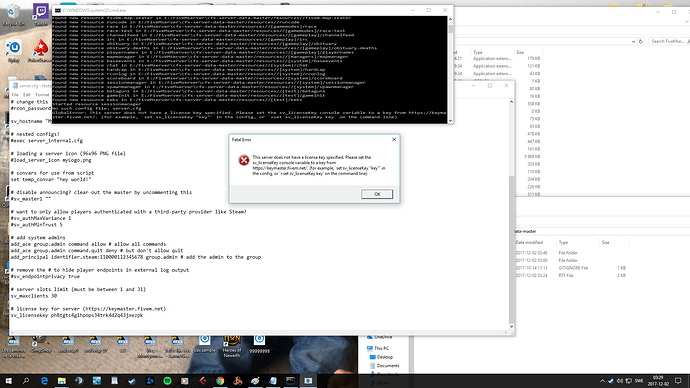Sort by Type column in lower Explorer

pyautogui.click(x=563, y=242)
